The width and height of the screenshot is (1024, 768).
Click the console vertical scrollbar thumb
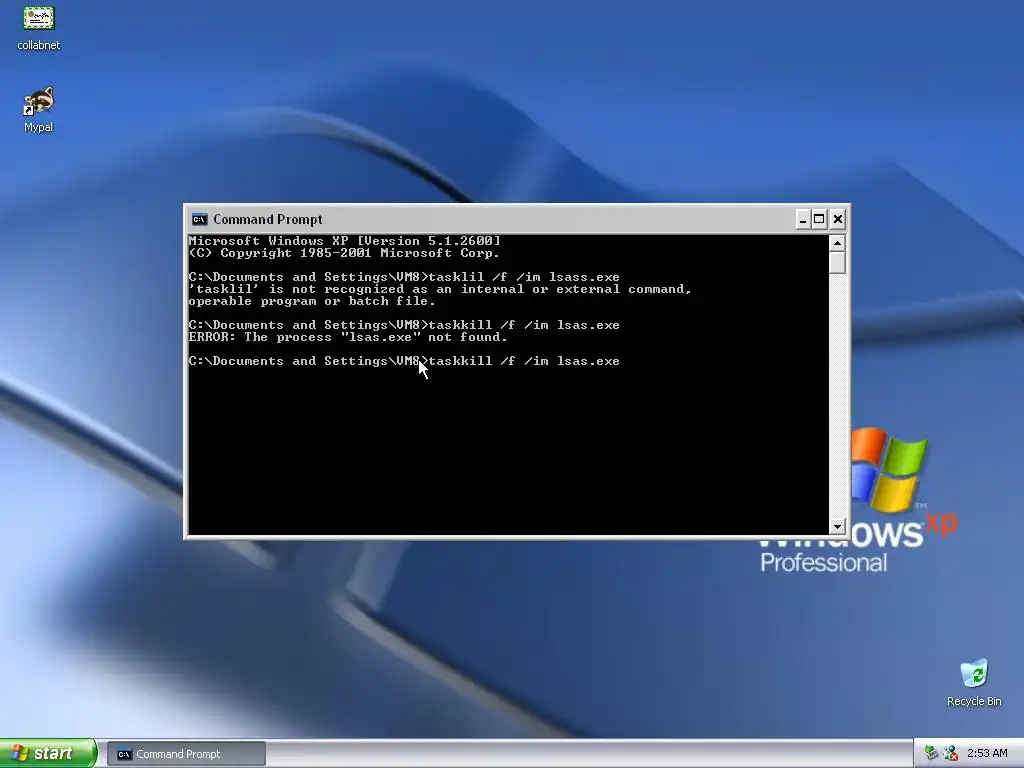tap(837, 263)
